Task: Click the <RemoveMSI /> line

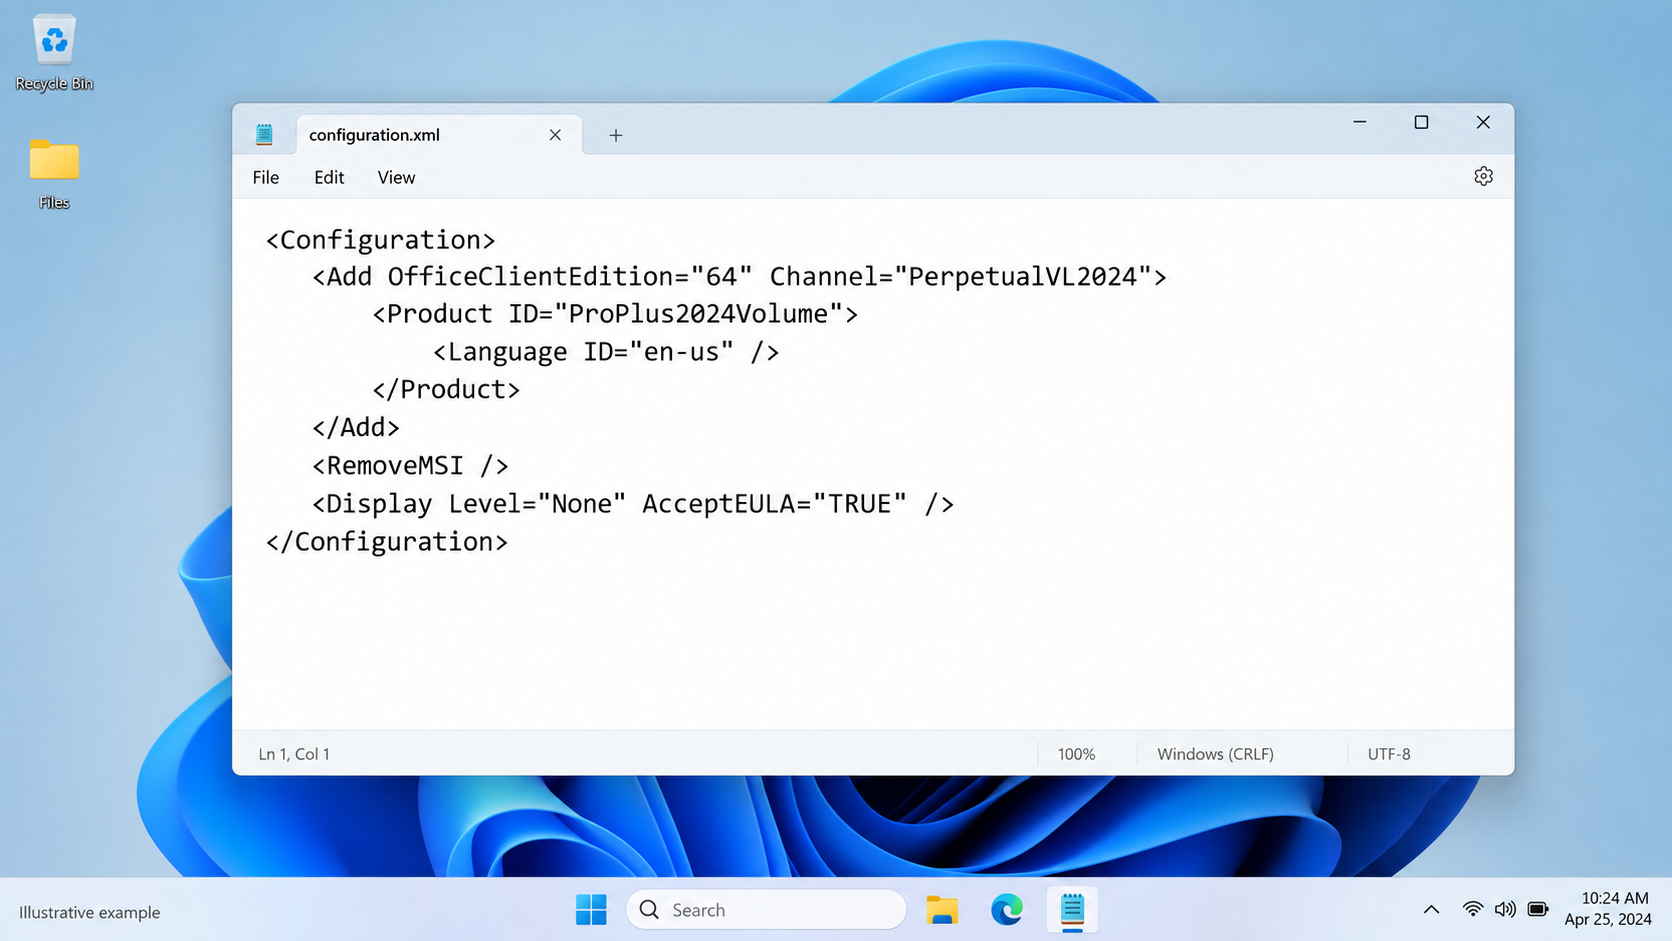Action: point(410,466)
